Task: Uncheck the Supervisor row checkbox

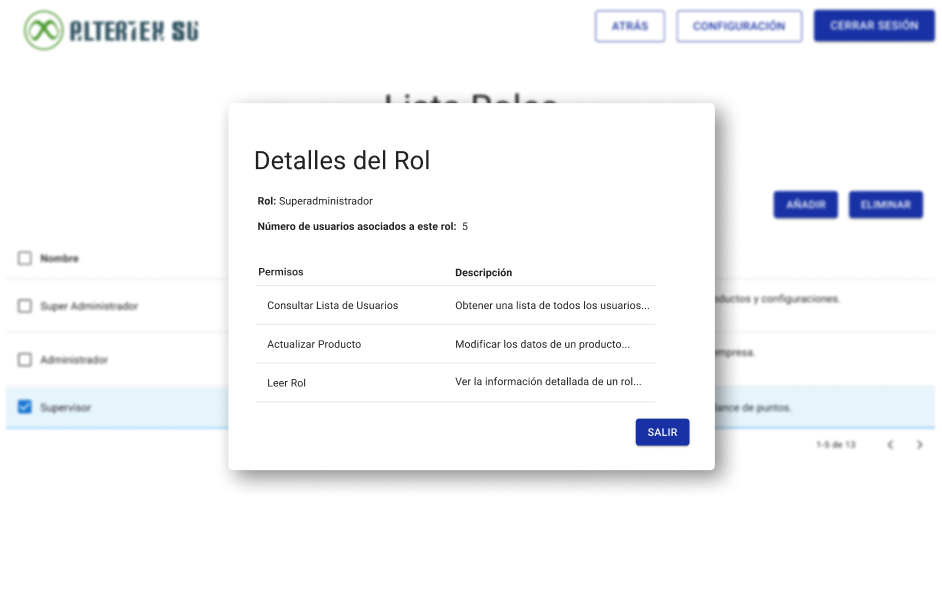Action: pyautogui.click(x=25, y=407)
